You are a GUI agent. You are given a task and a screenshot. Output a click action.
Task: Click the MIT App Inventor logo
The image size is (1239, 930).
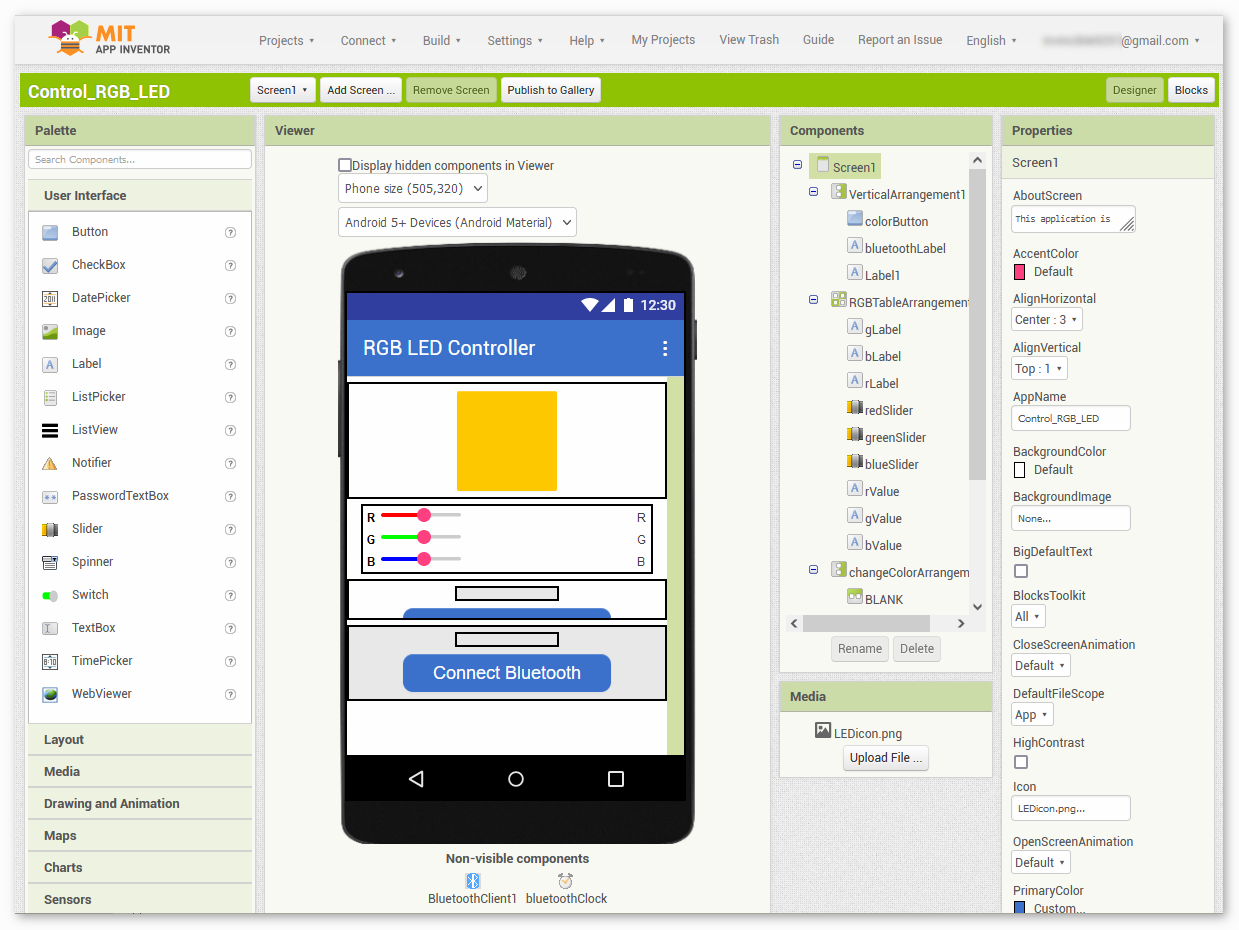(110, 39)
